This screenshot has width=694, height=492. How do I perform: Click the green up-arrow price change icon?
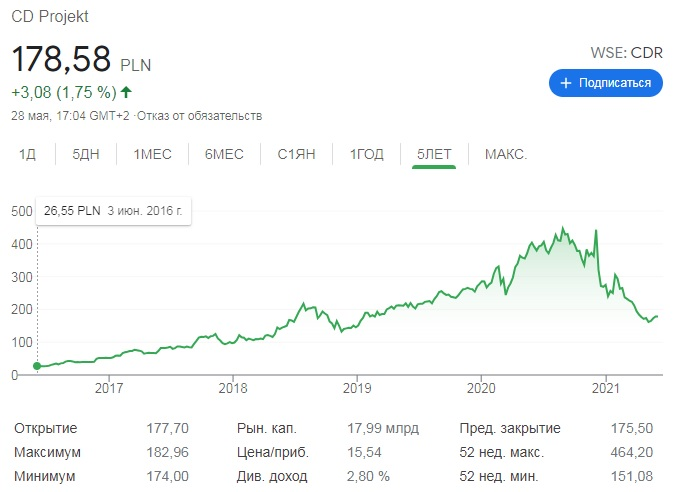pos(126,92)
